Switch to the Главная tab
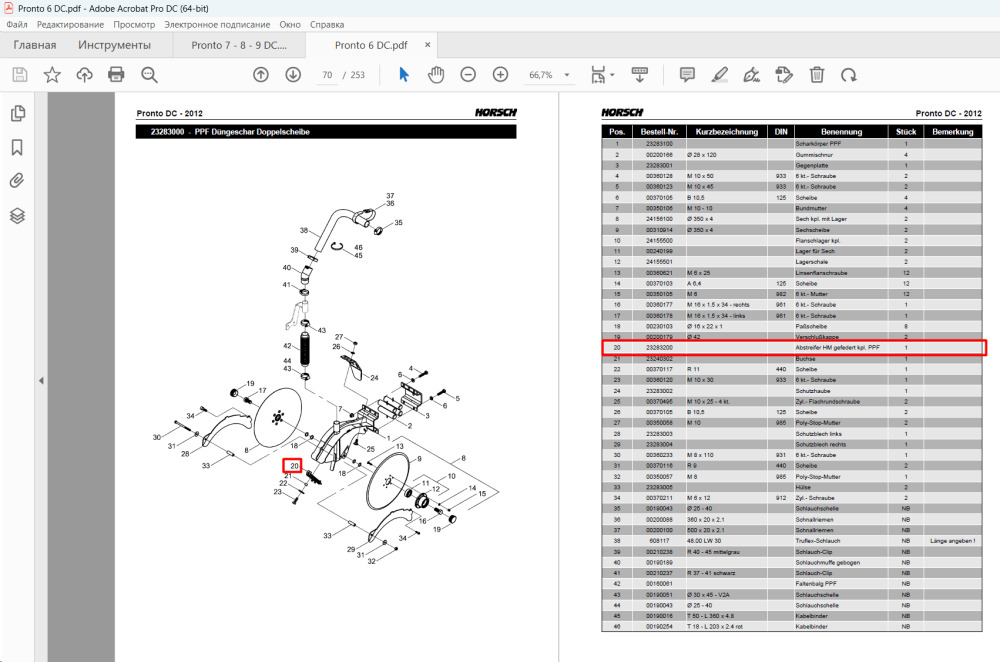1000x662 pixels. [x=34, y=45]
